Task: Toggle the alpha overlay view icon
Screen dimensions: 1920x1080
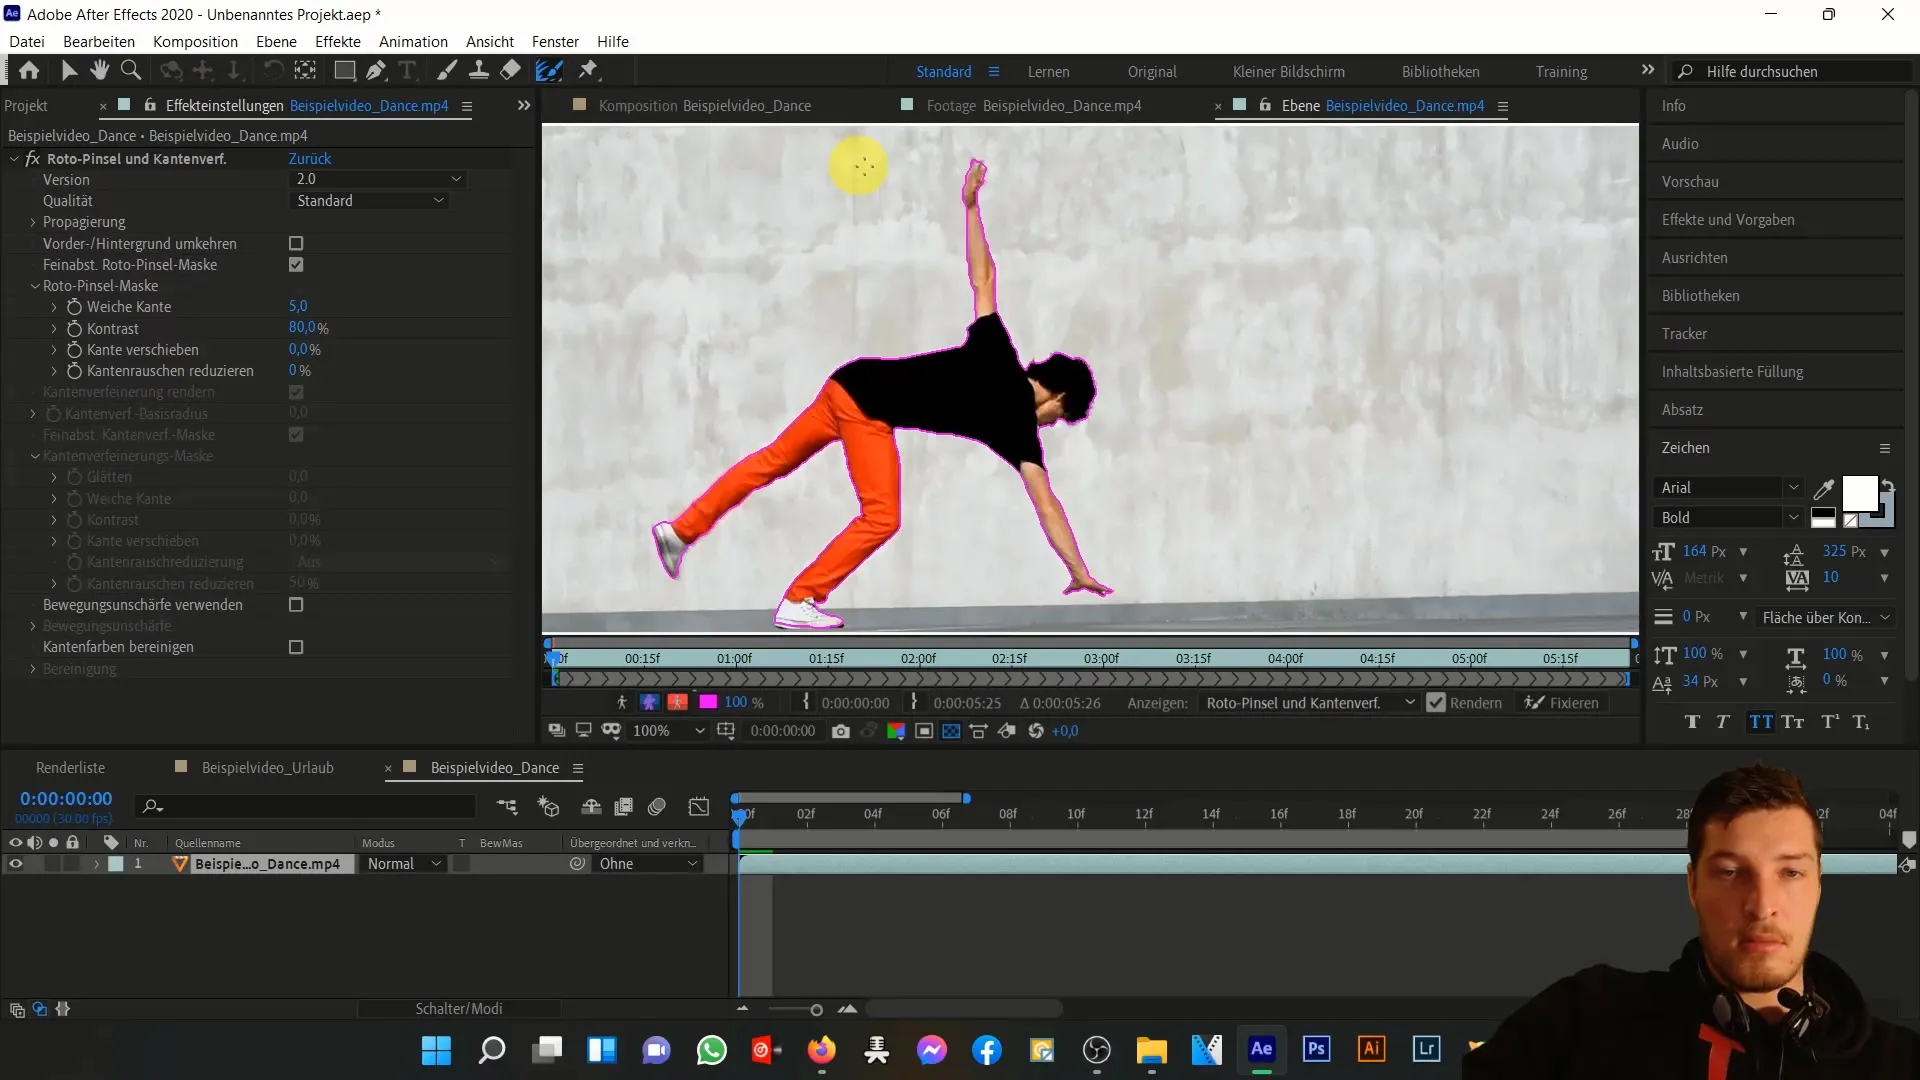Action: click(x=678, y=703)
